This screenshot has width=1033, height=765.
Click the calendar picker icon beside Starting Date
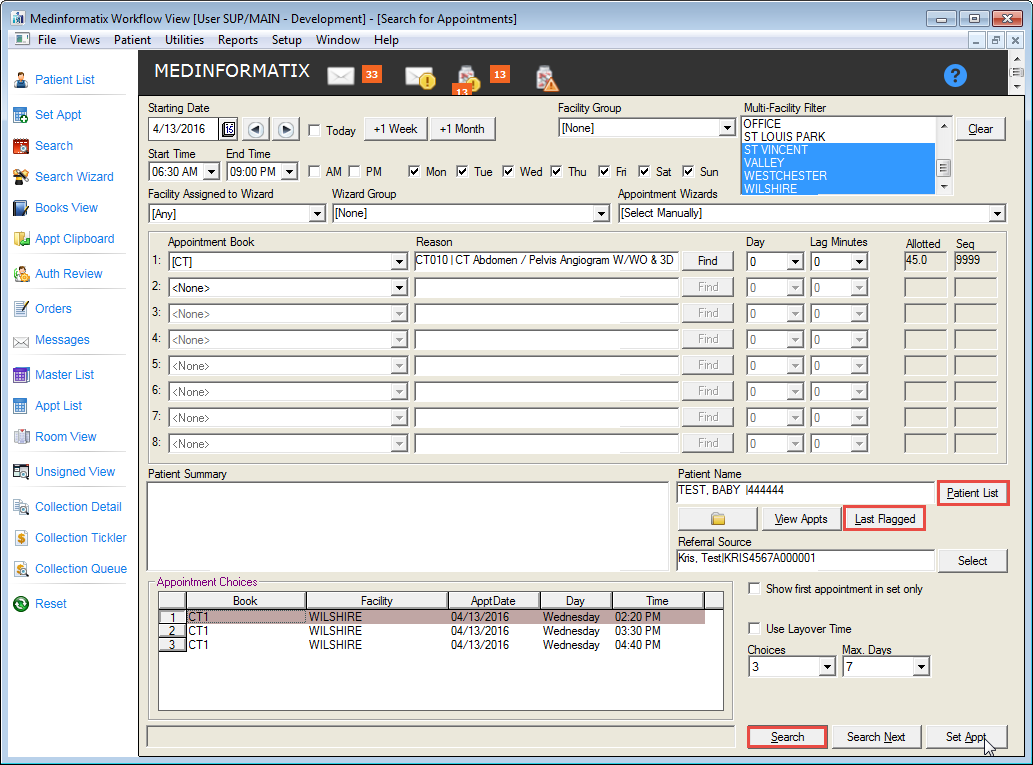(229, 130)
